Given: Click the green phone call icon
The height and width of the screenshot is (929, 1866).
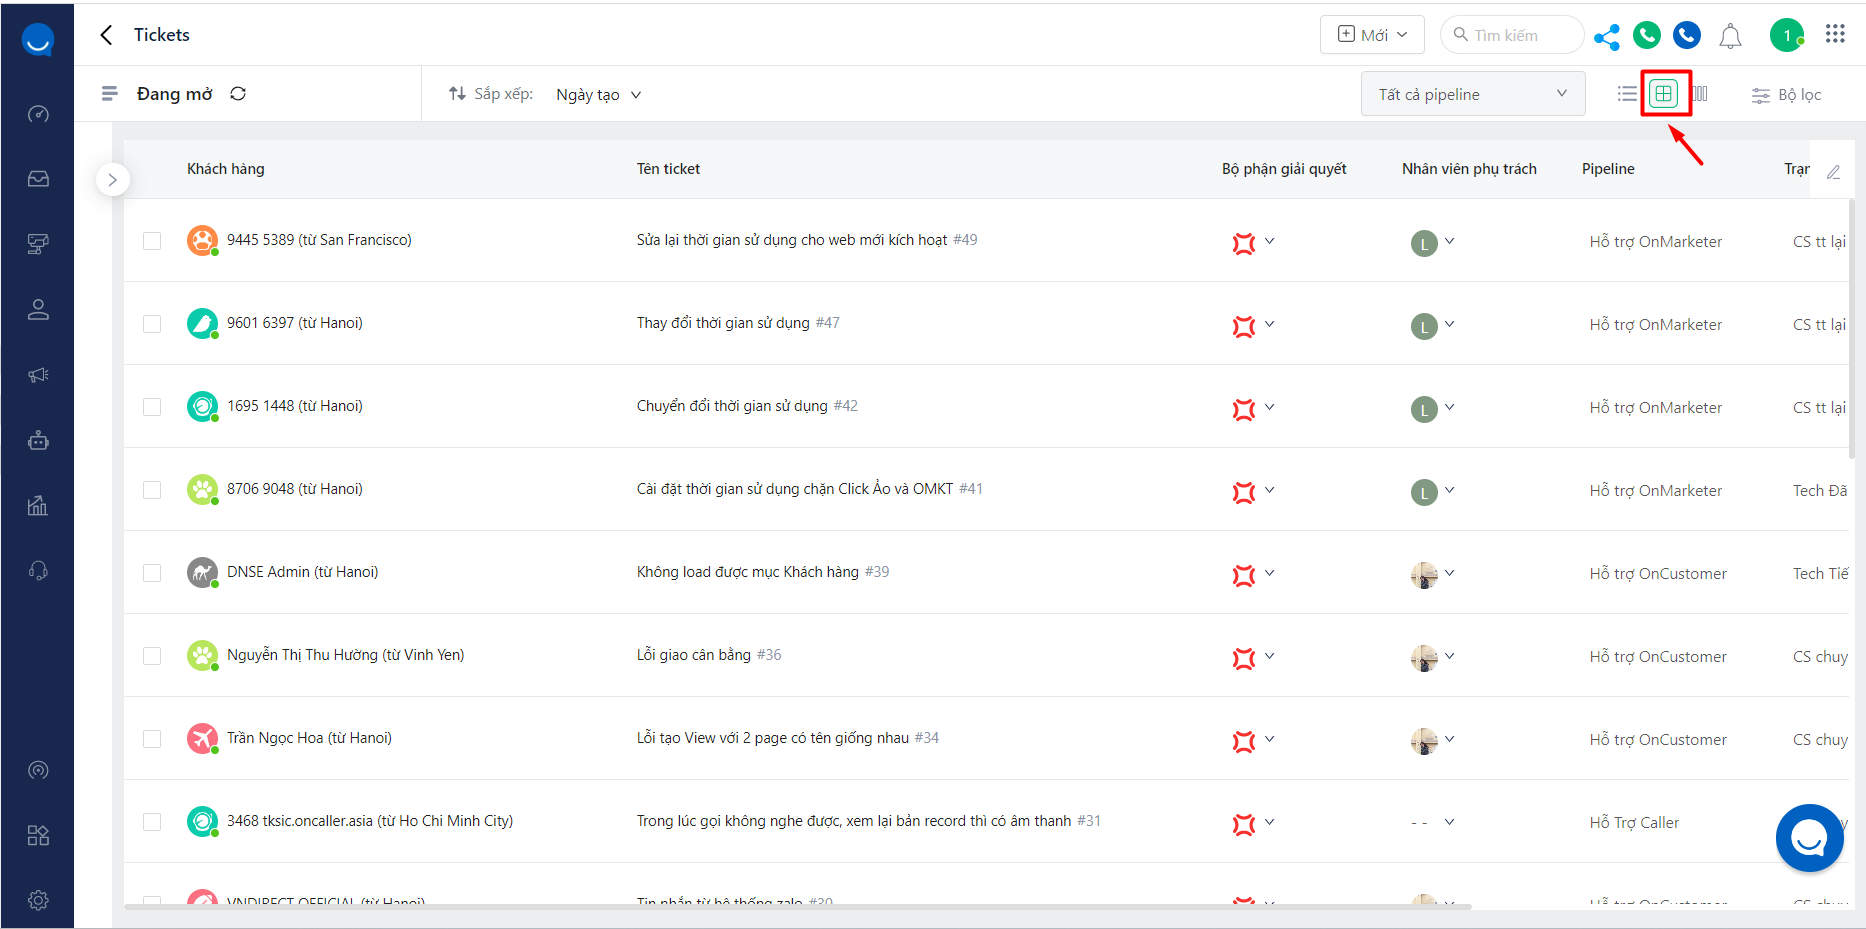Looking at the screenshot, I should pyautogui.click(x=1647, y=36).
